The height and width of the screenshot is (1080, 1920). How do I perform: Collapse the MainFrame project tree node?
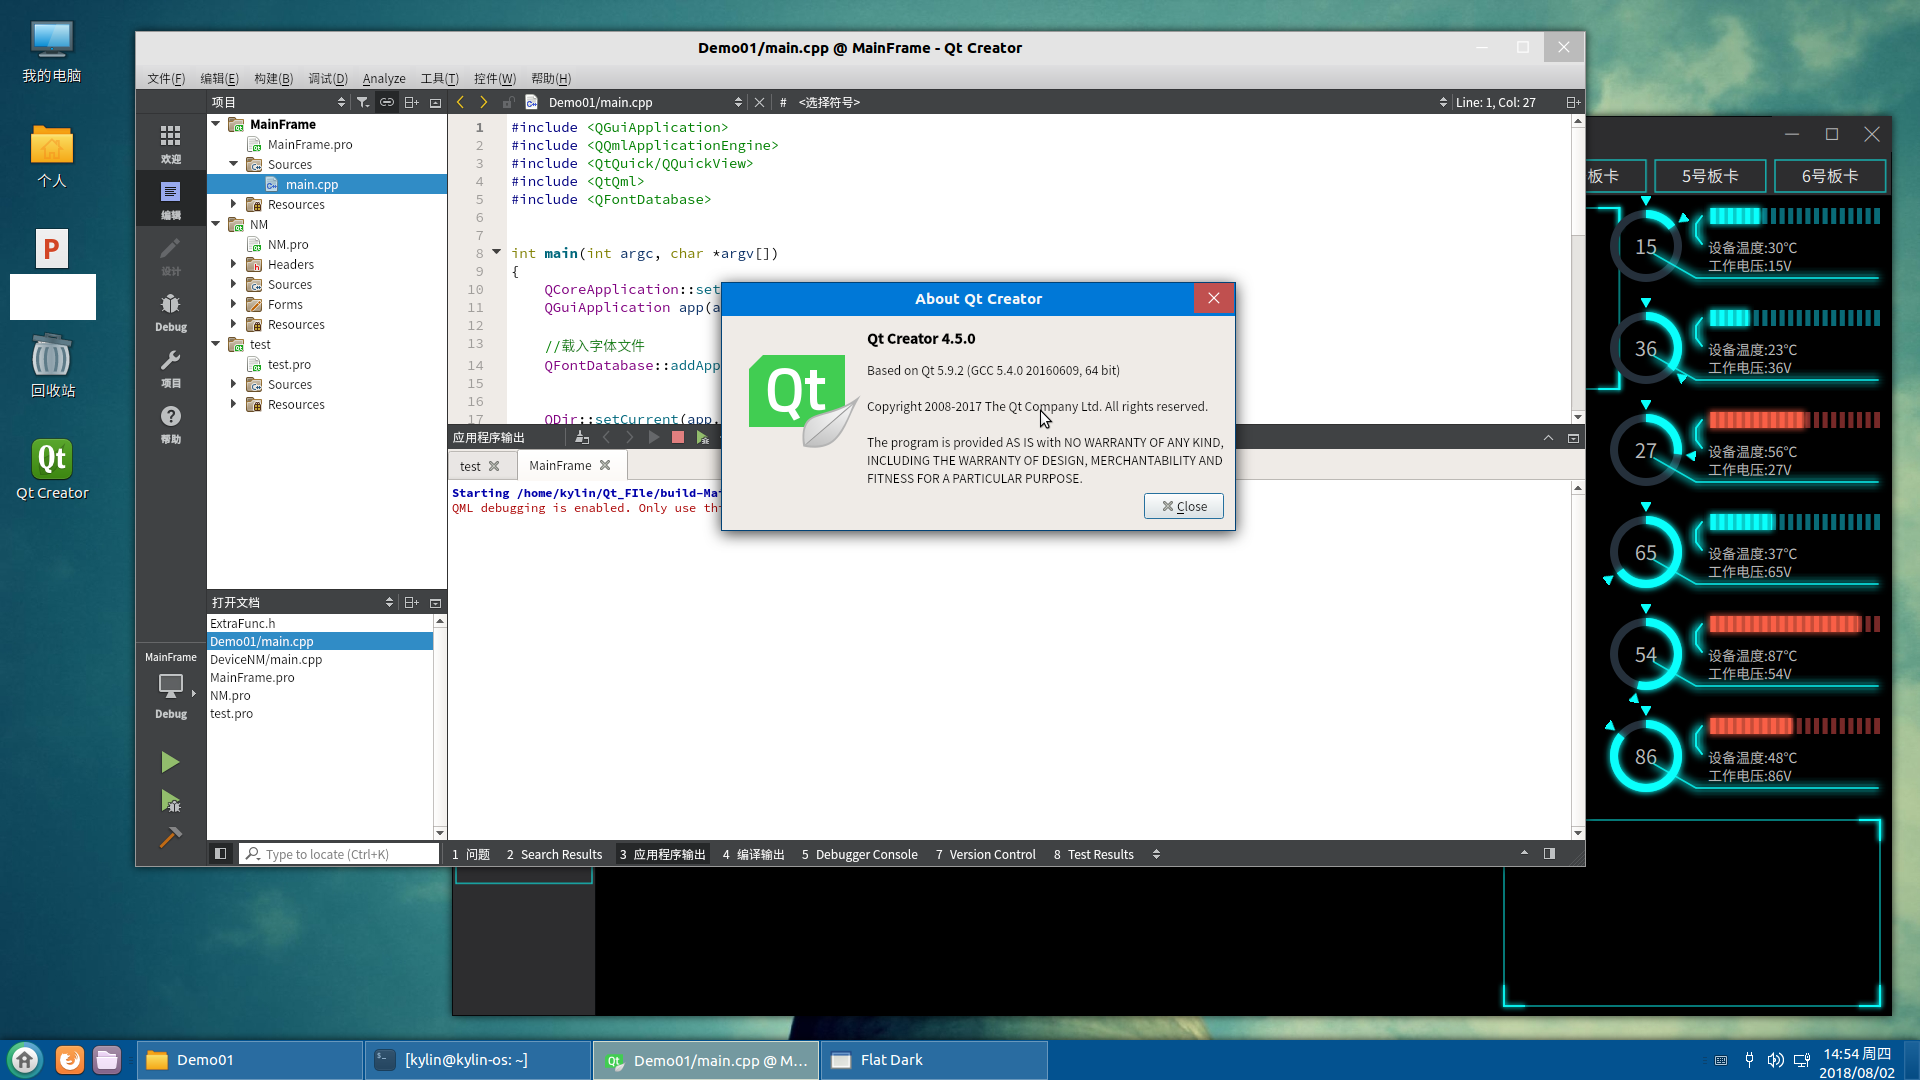pyautogui.click(x=215, y=124)
